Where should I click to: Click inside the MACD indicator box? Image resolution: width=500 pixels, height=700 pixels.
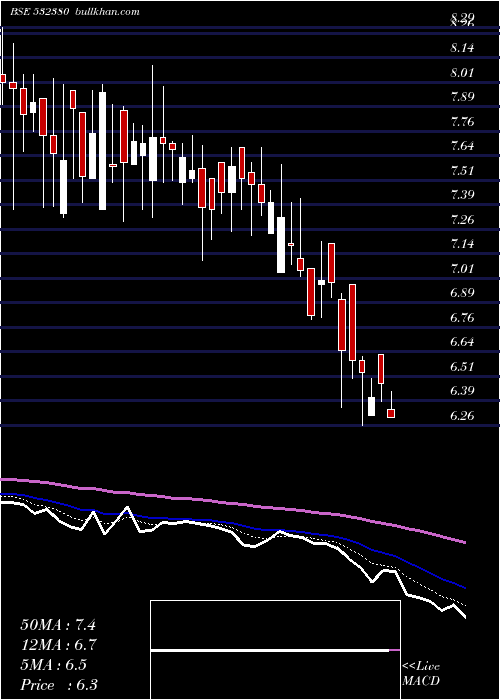click(x=275, y=650)
